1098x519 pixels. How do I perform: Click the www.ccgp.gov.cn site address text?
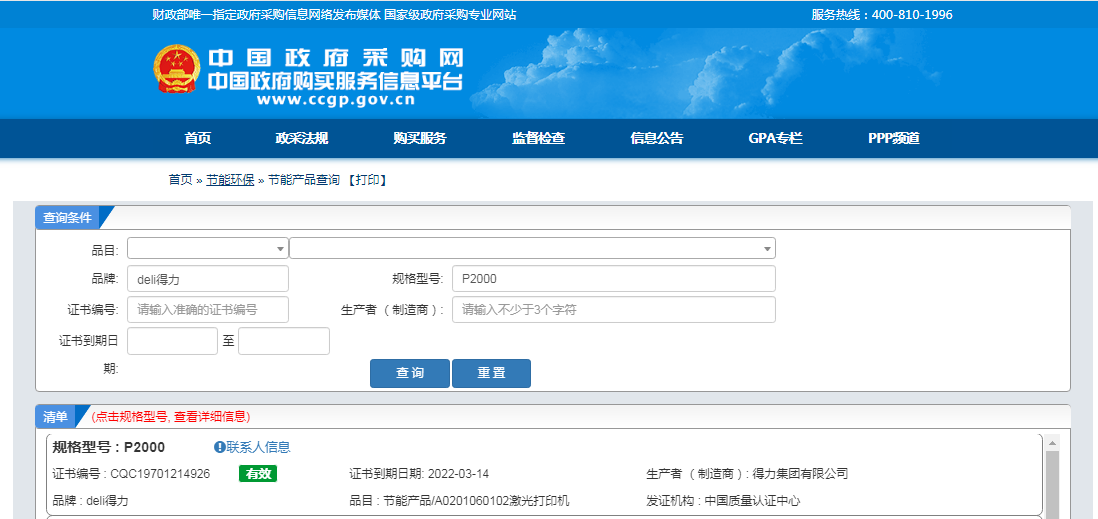pyautogui.click(x=336, y=99)
